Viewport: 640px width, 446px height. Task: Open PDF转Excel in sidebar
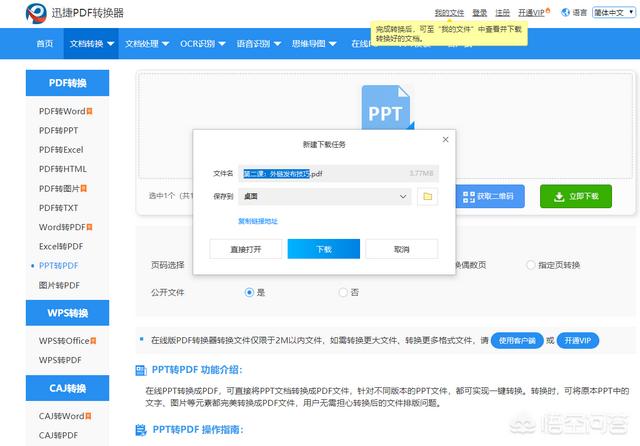(61, 150)
